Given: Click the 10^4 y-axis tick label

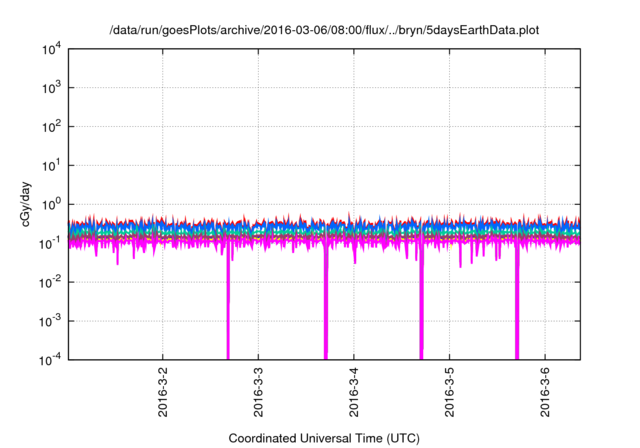Looking at the screenshot, I should click(51, 50).
